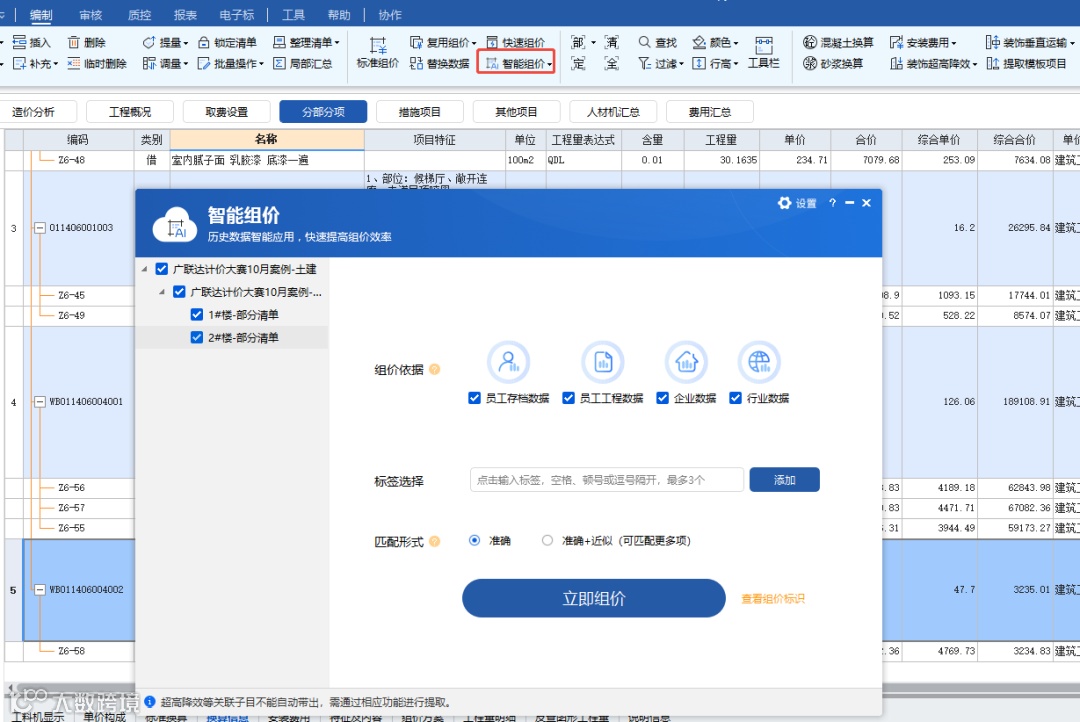Click the 混凝土换算 concrete conversion tool

pyautogui.click(x=838, y=43)
